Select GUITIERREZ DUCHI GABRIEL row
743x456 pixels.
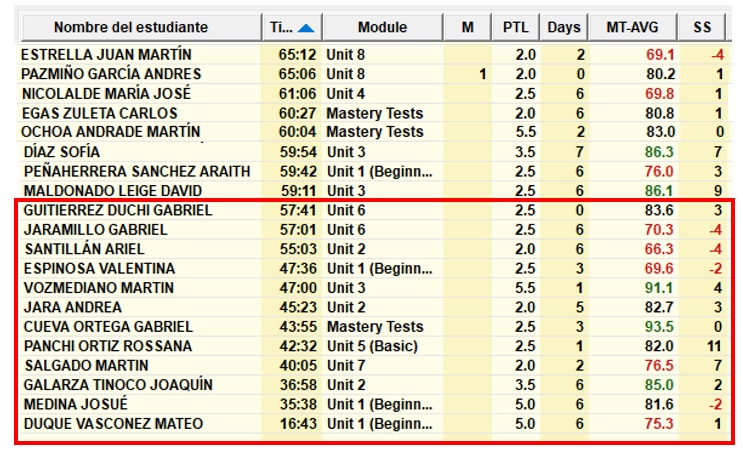[x=117, y=210]
